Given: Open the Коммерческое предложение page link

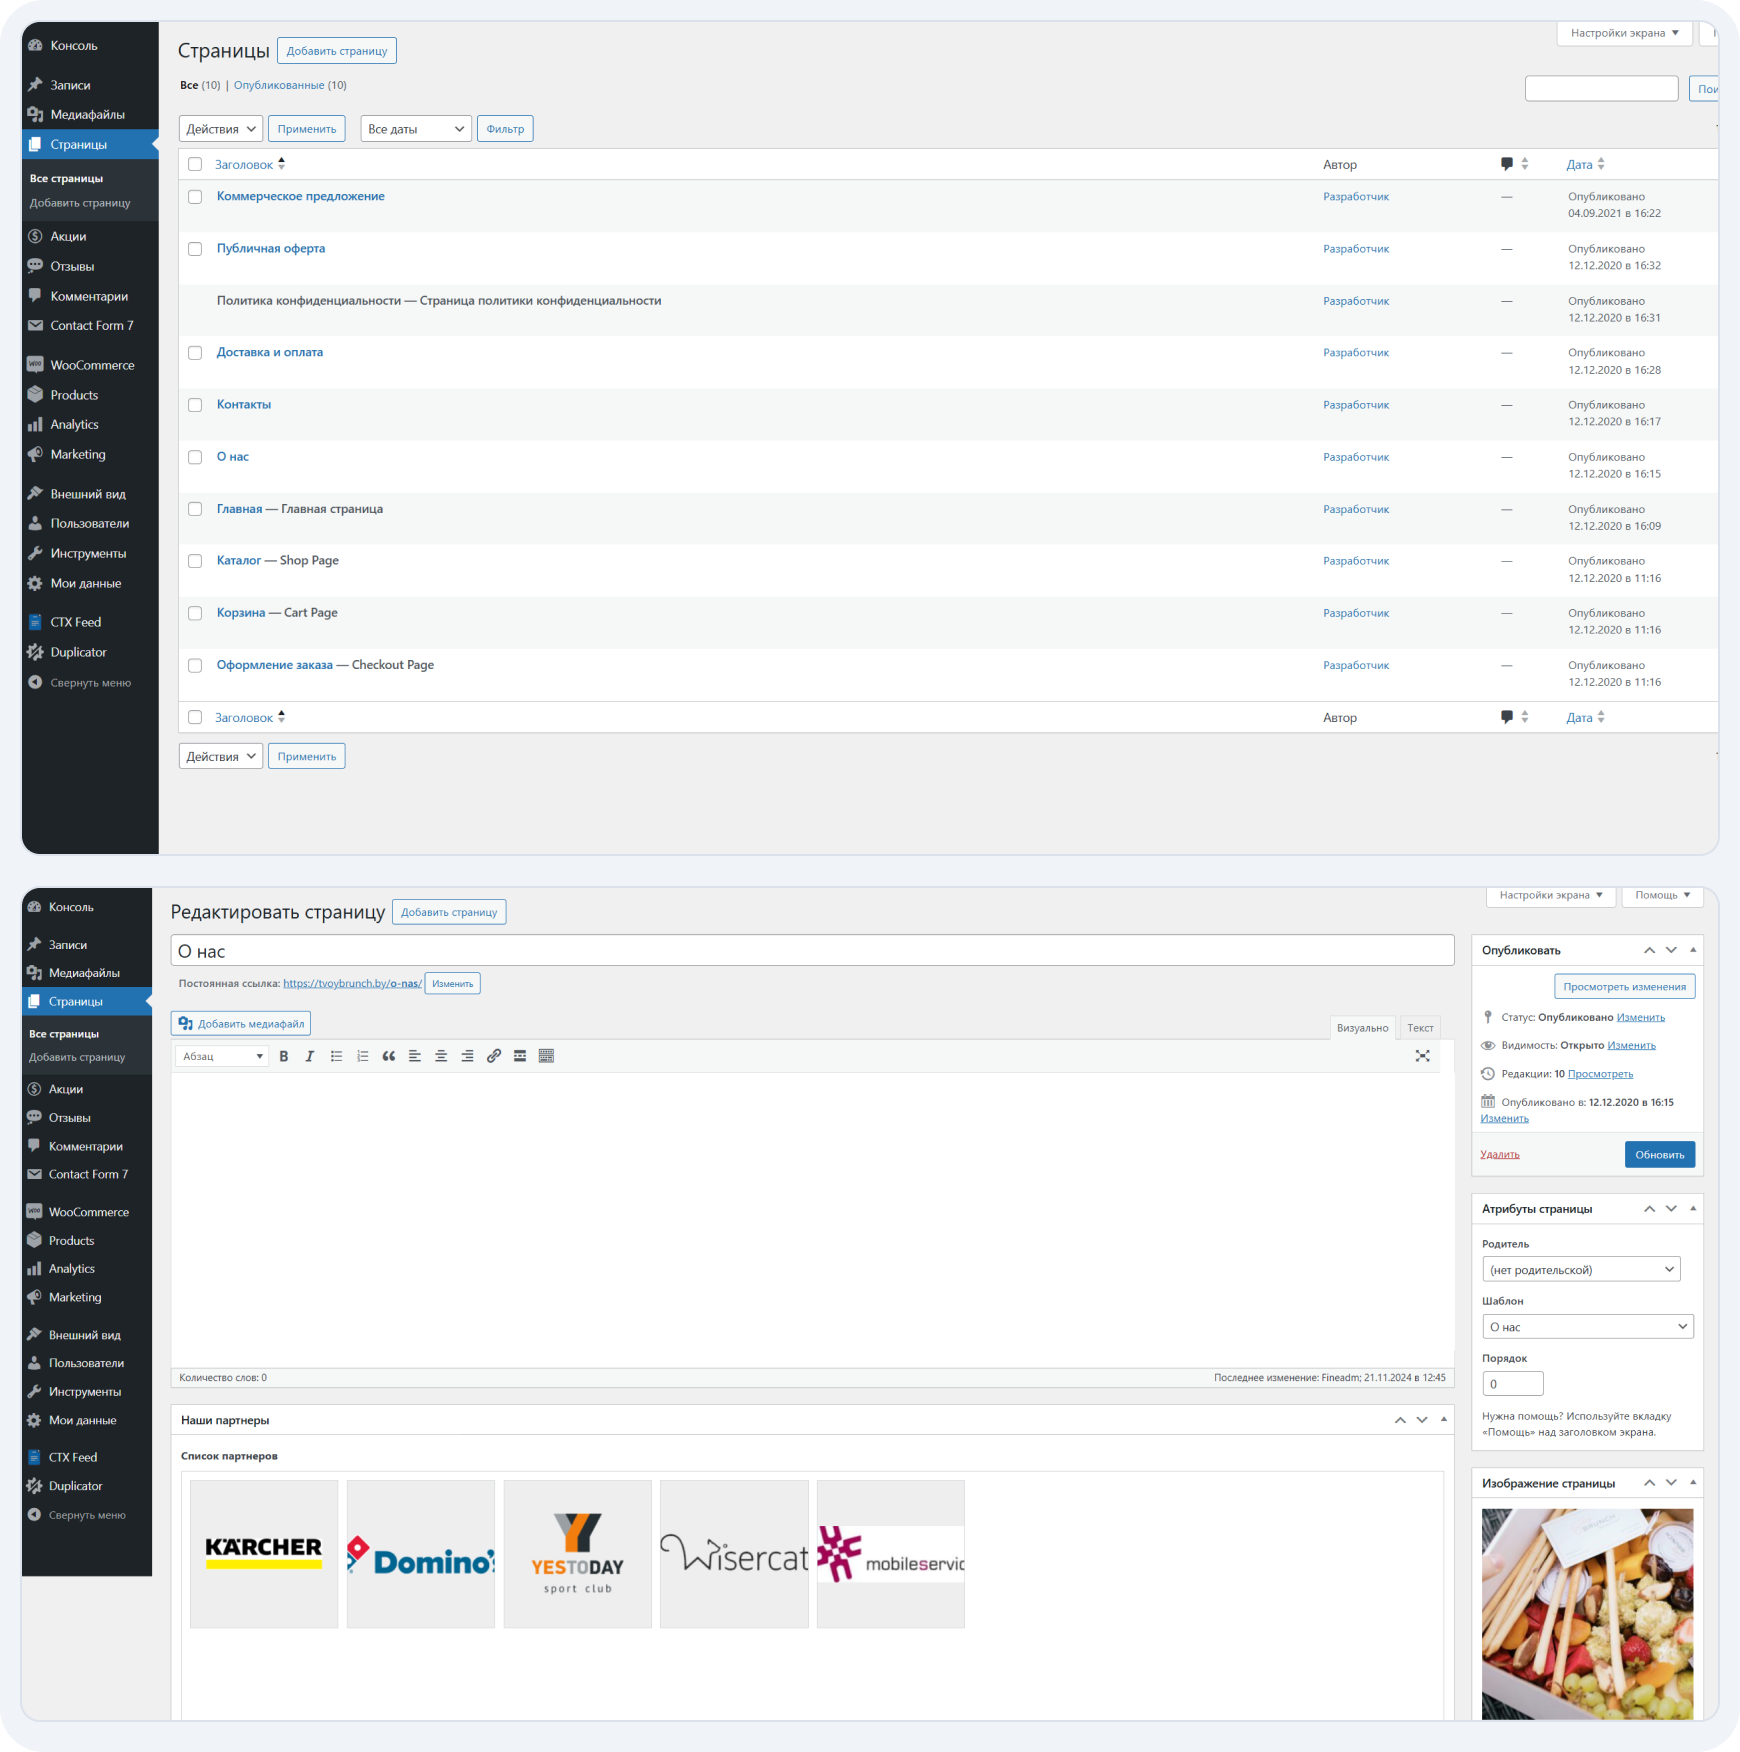Looking at the screenshot, I should (301, 196).
